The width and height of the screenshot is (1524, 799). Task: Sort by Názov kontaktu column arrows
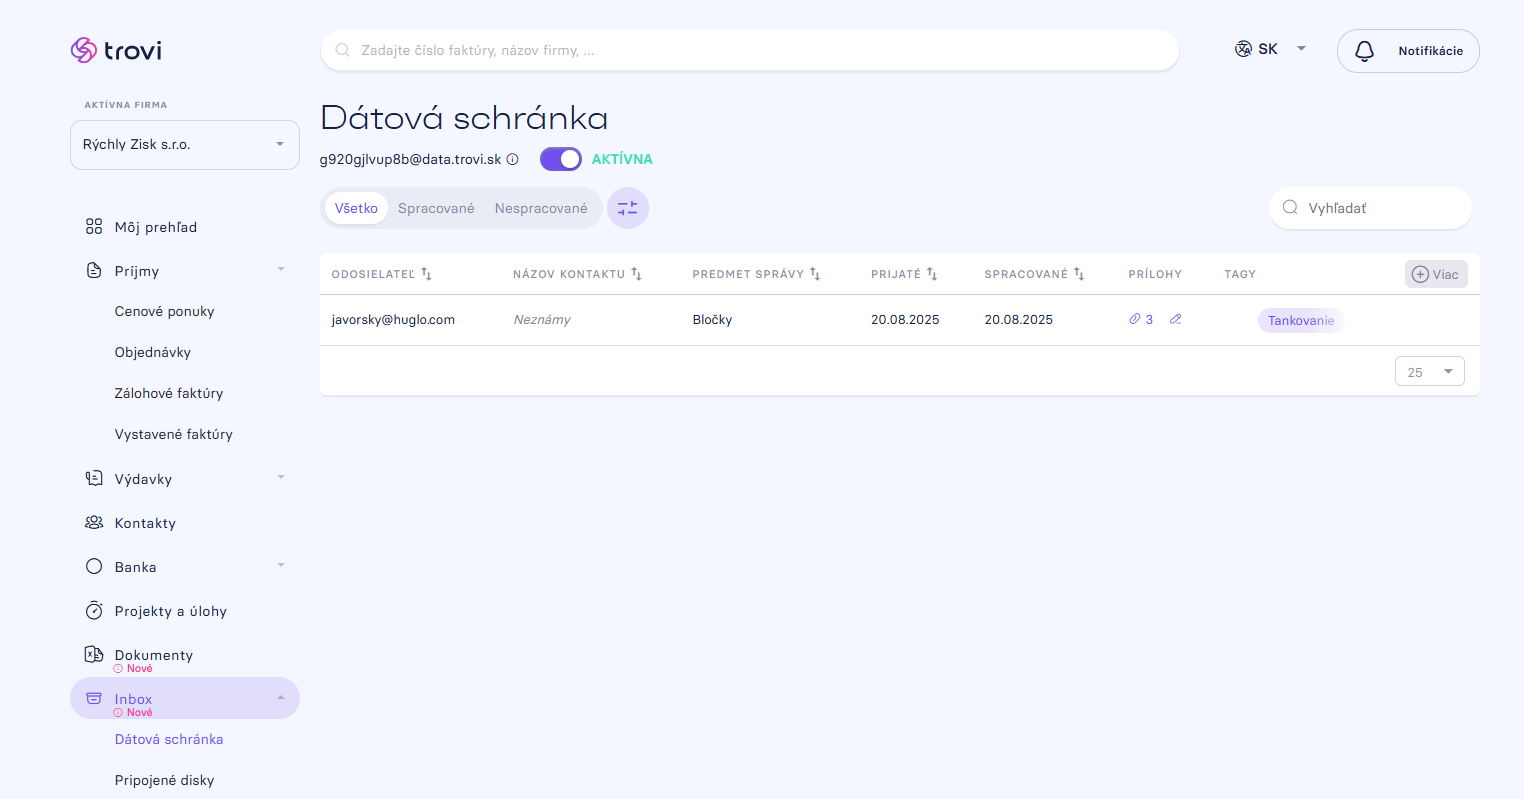pyautogui.click(x=636, y=274)
